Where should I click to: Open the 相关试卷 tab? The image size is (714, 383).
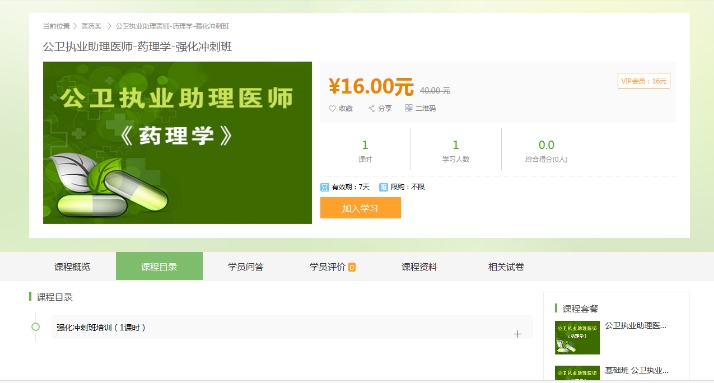tap(506, 267)
